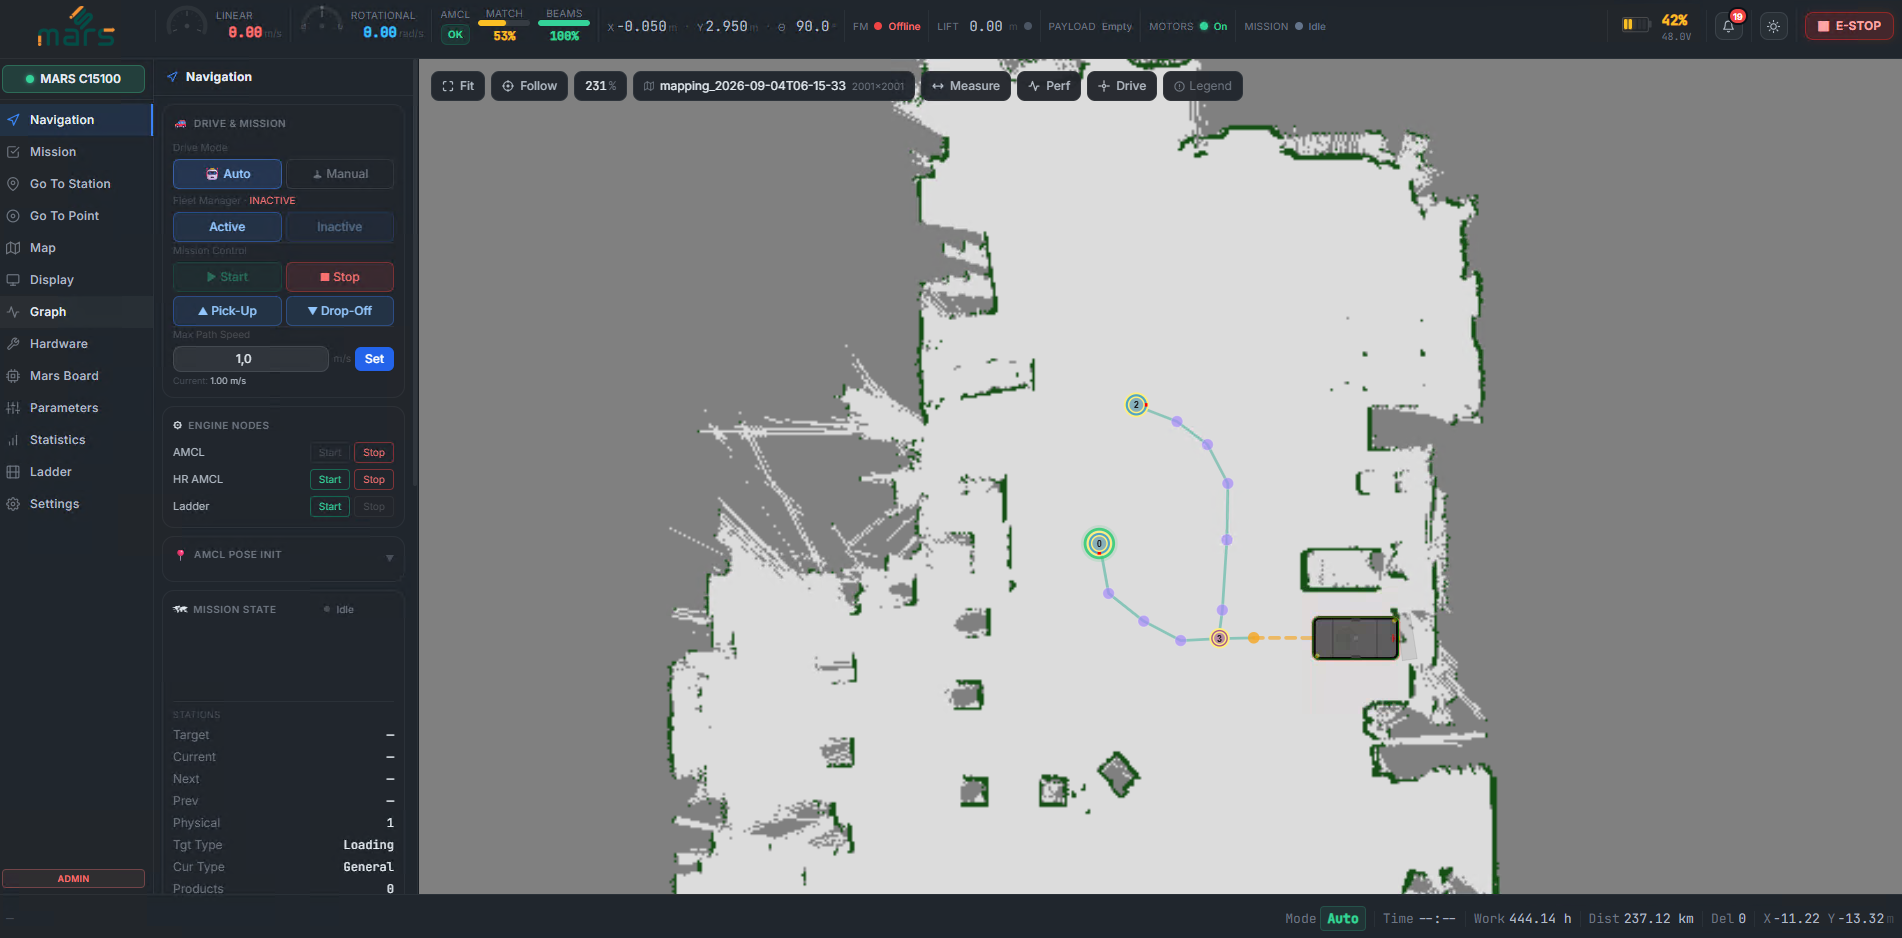The height and width of the screenshot is (938, 1902).
Task: Open the Graph page in sidebar
Action: click(76, 312)
